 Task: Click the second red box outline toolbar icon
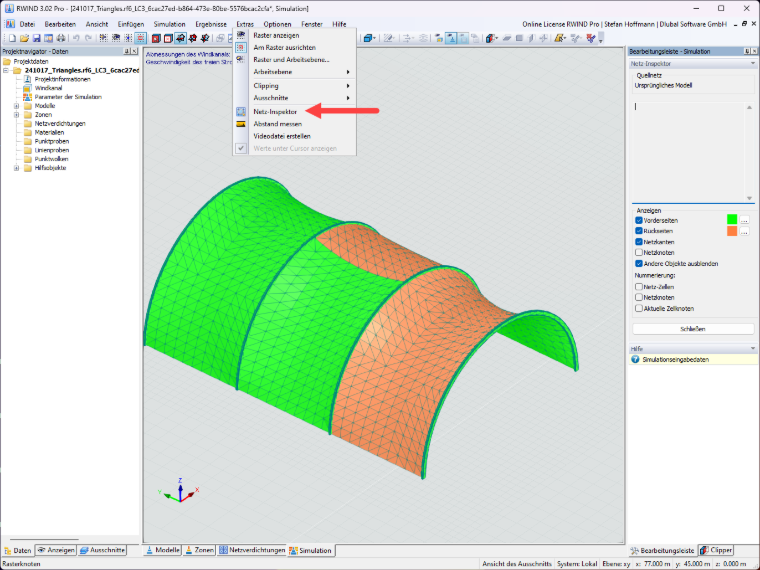click(x=168, y=38)
